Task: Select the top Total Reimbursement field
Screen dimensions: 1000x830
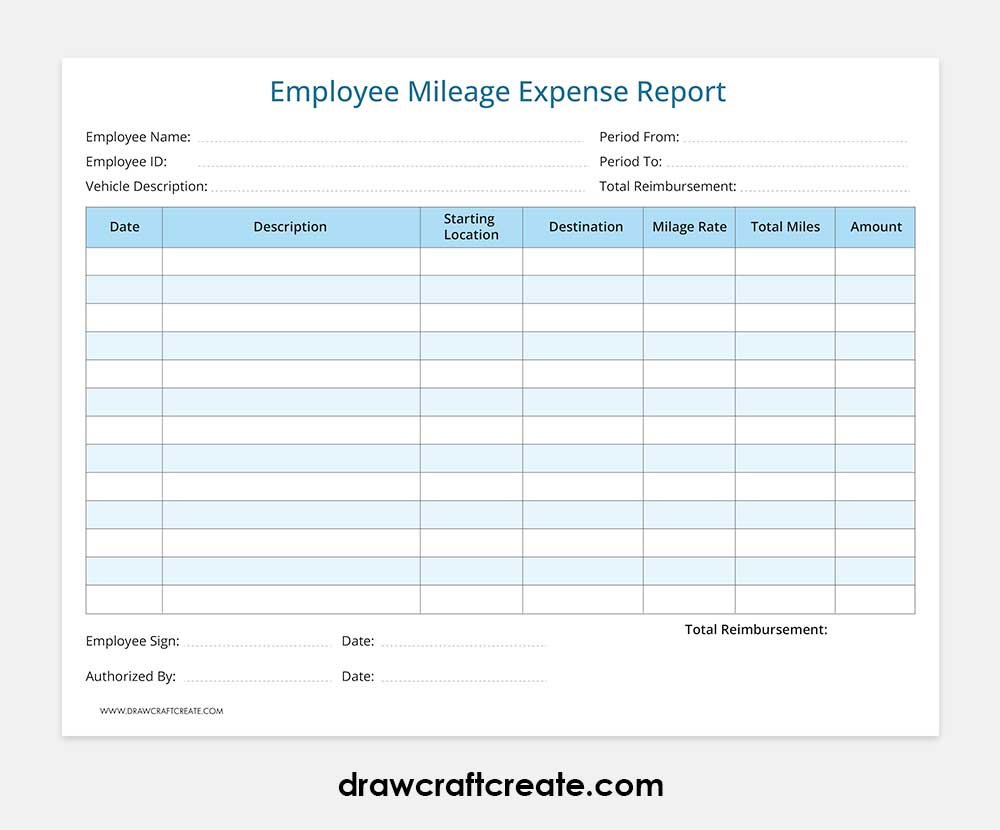Action: tap(824, 187)
